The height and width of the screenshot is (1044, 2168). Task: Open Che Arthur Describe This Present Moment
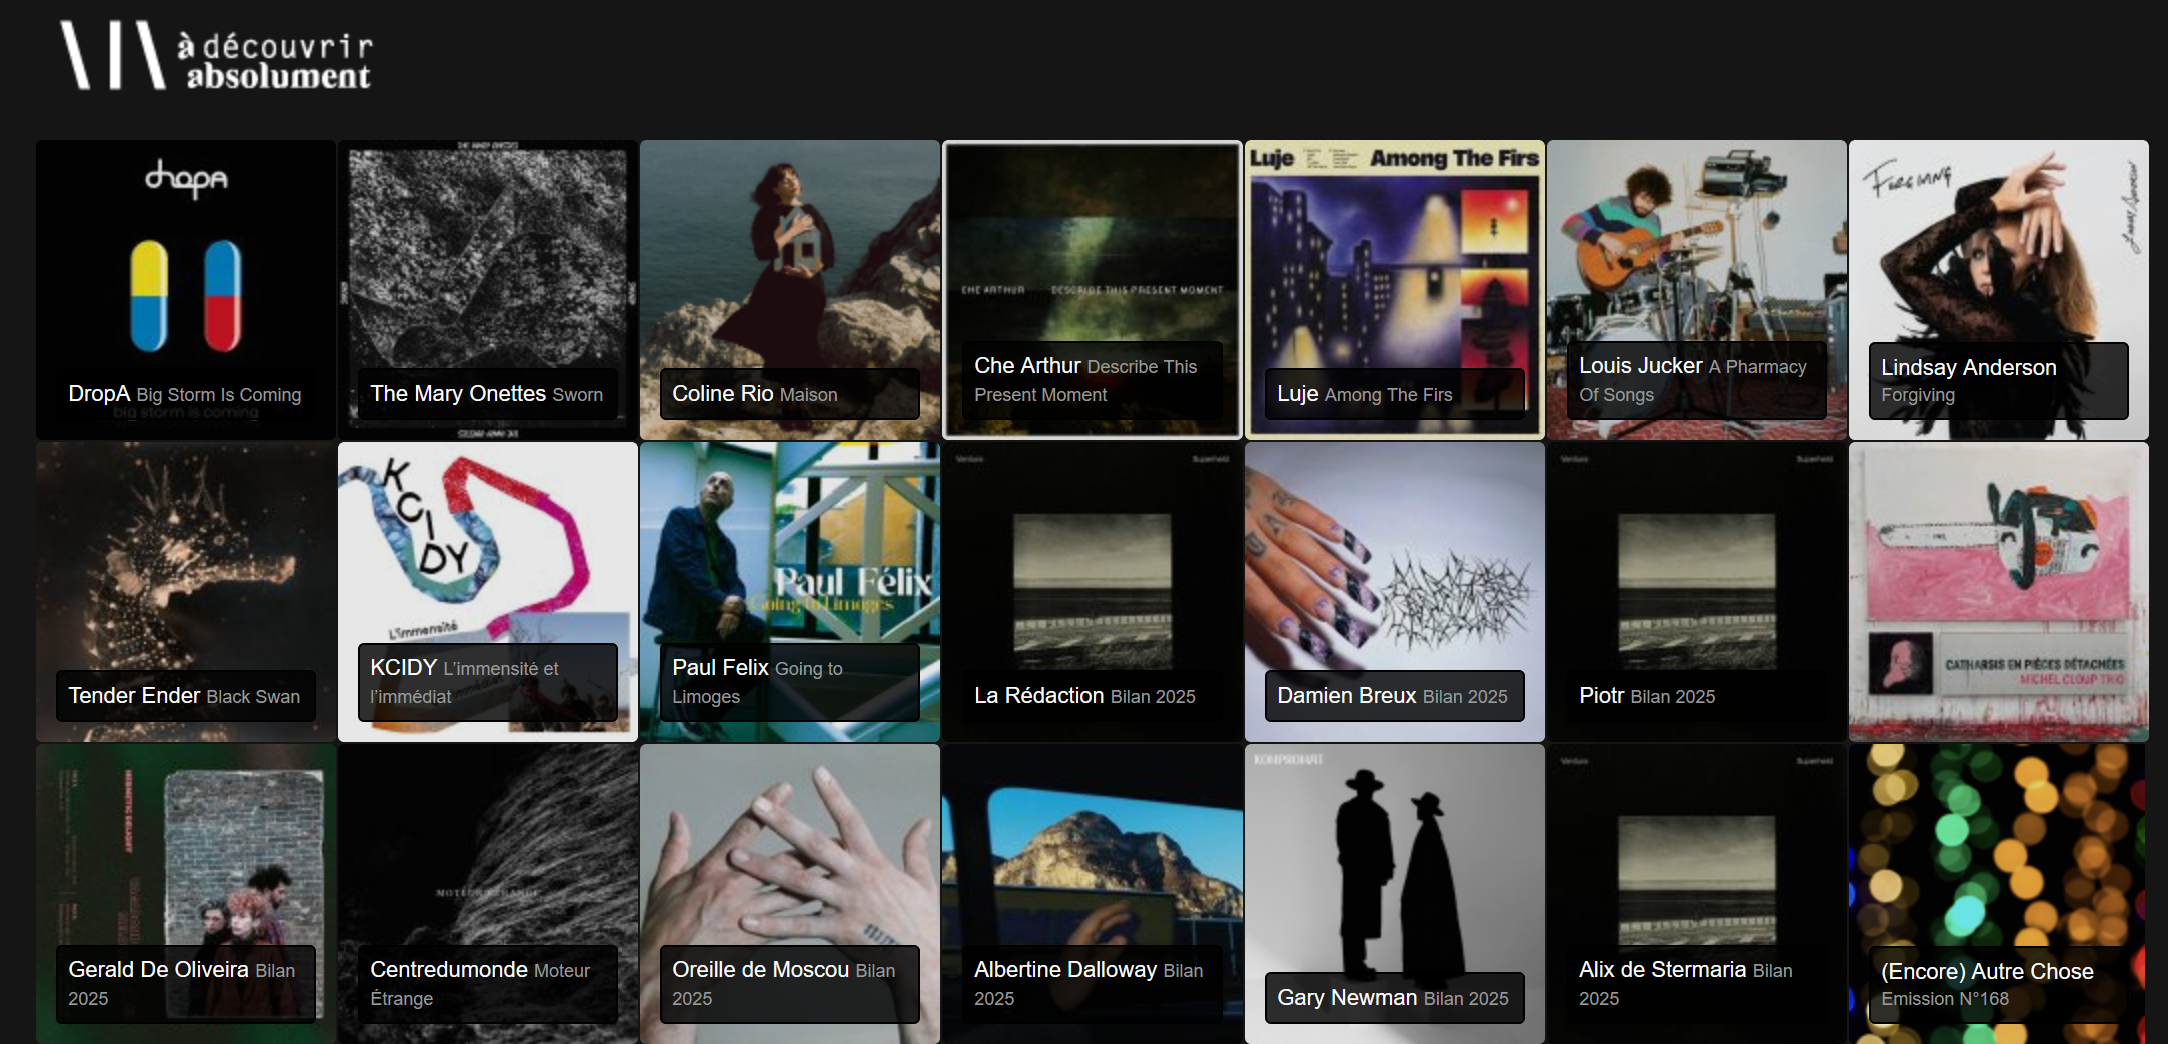point(1092,289)
